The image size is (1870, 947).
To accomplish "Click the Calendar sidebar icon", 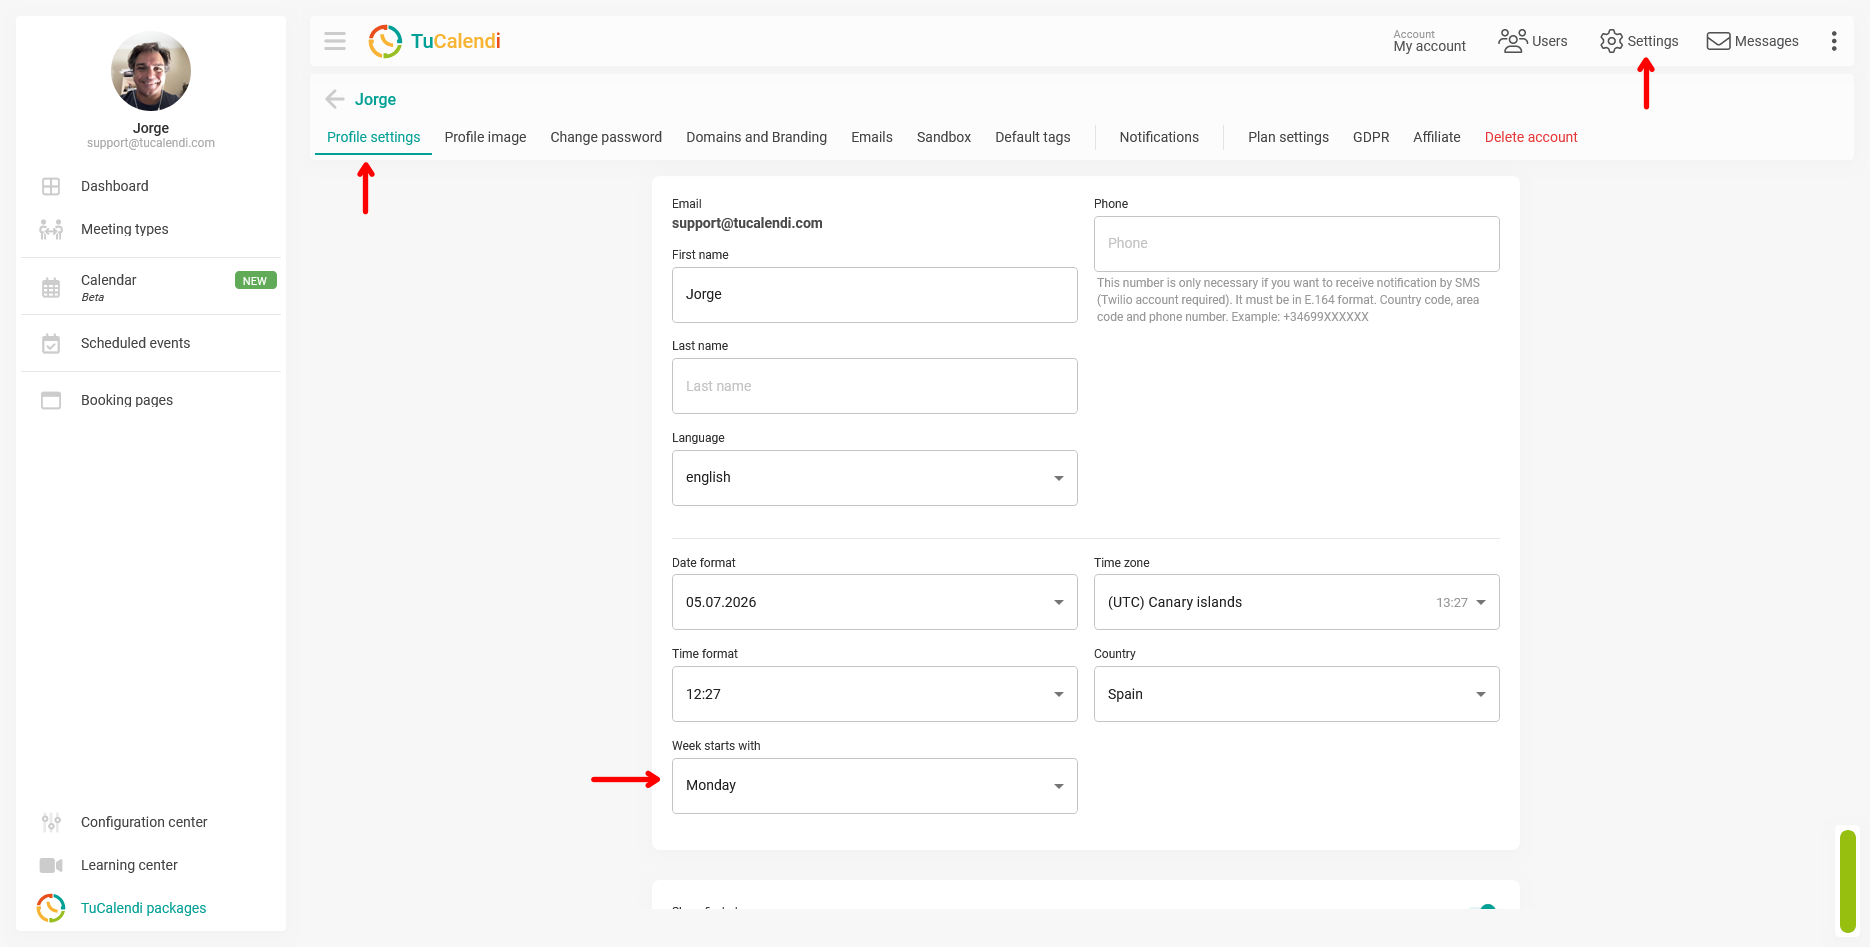I will click(x=51, y=288).
